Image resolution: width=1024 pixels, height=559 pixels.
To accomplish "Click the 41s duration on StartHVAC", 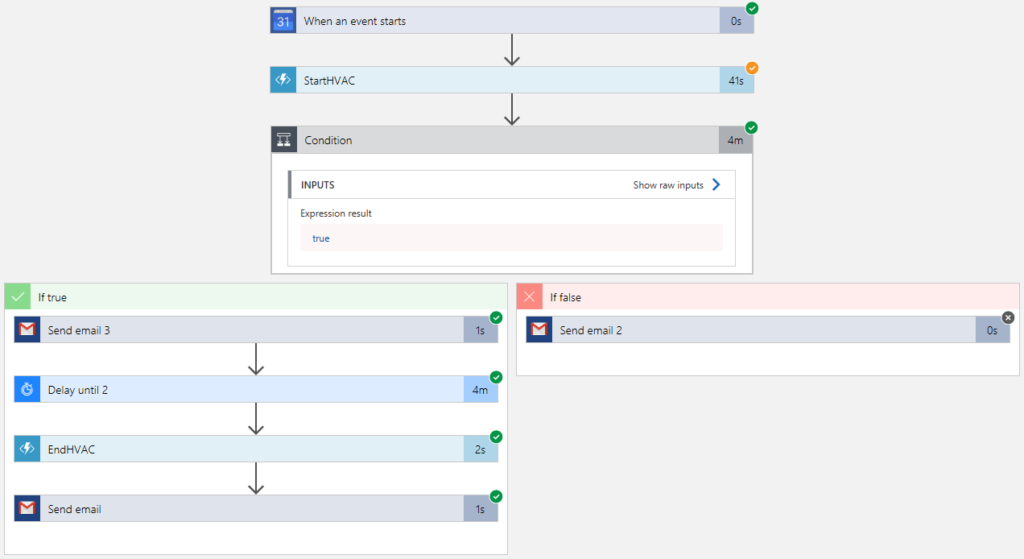I will click(736, 80).
